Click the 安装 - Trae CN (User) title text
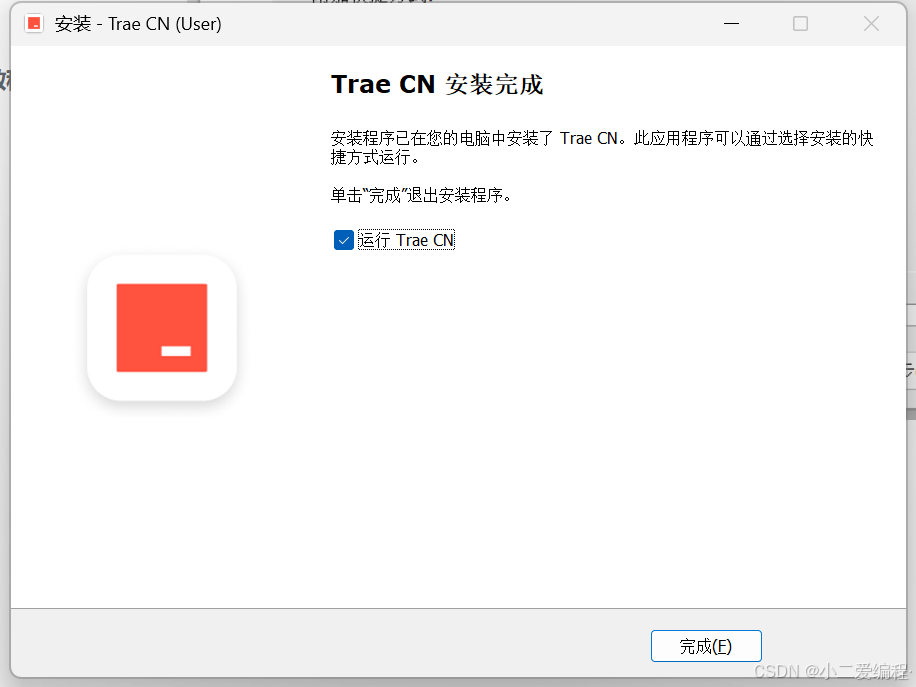Image resolution: width=916 pixels, height=687 pixels. point(138,24)
